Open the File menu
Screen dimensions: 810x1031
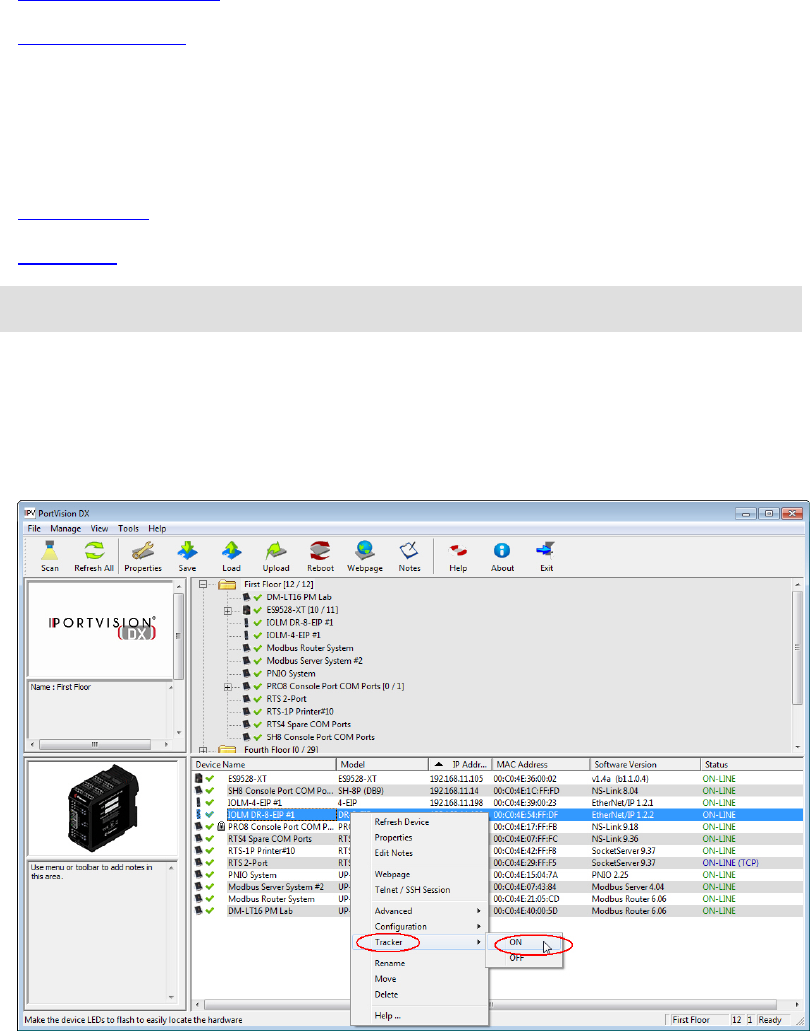tap(34, 529)
